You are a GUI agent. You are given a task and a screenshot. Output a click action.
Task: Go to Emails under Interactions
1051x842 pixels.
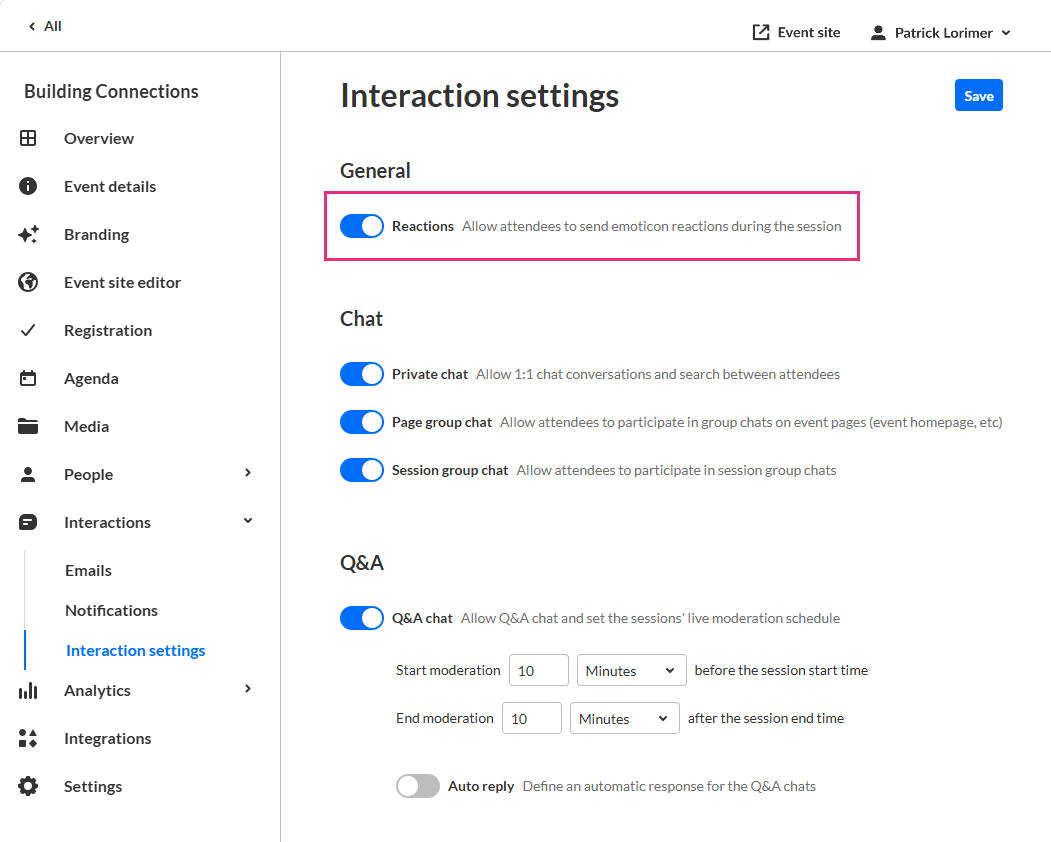click(x=88, y=570)
